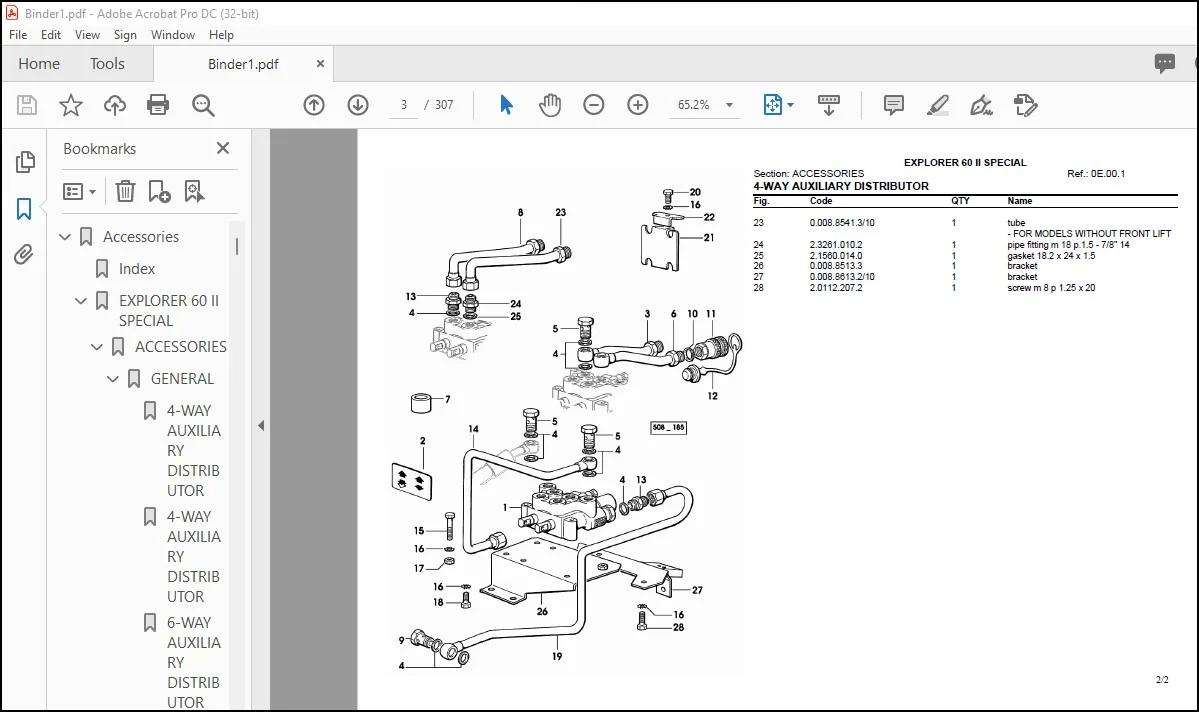Image resolution: width=1199 pixels, height=712 pixels.
Task: Click the 508 _ 185 diagram label
Action: click(x=668, y=428)
